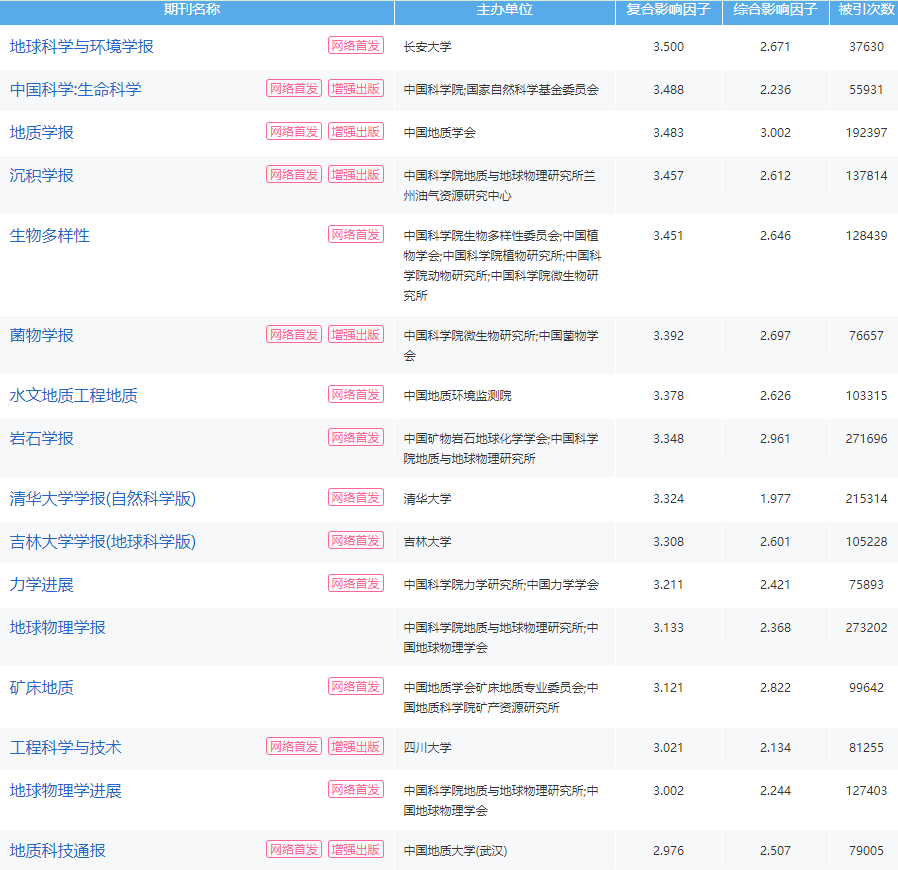
Task: Click 网络首发 badge for 清华大学学报
Action: pos(356,498)
